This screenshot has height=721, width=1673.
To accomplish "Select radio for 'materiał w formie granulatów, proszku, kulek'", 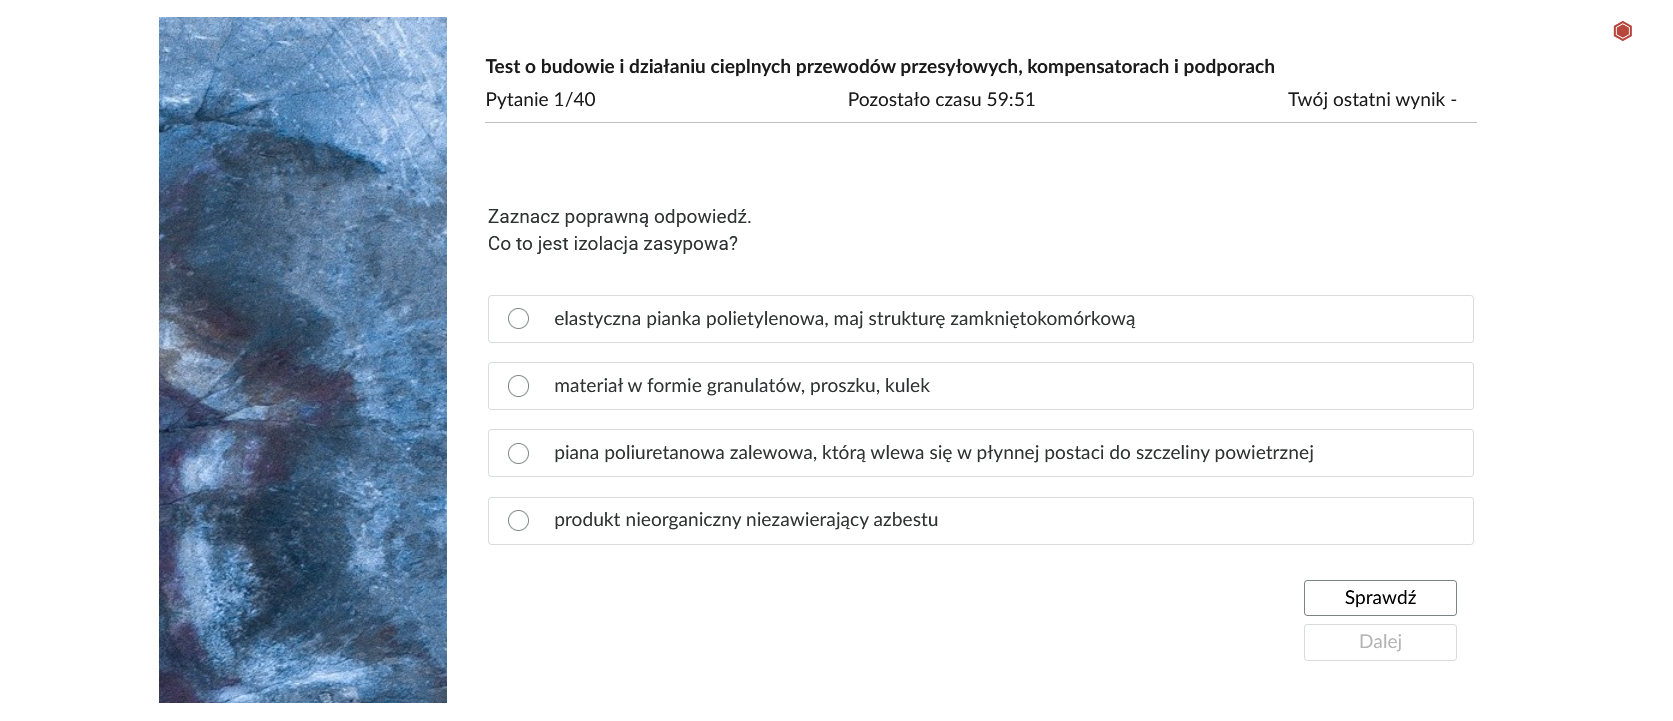I will (x=518, y=386).
